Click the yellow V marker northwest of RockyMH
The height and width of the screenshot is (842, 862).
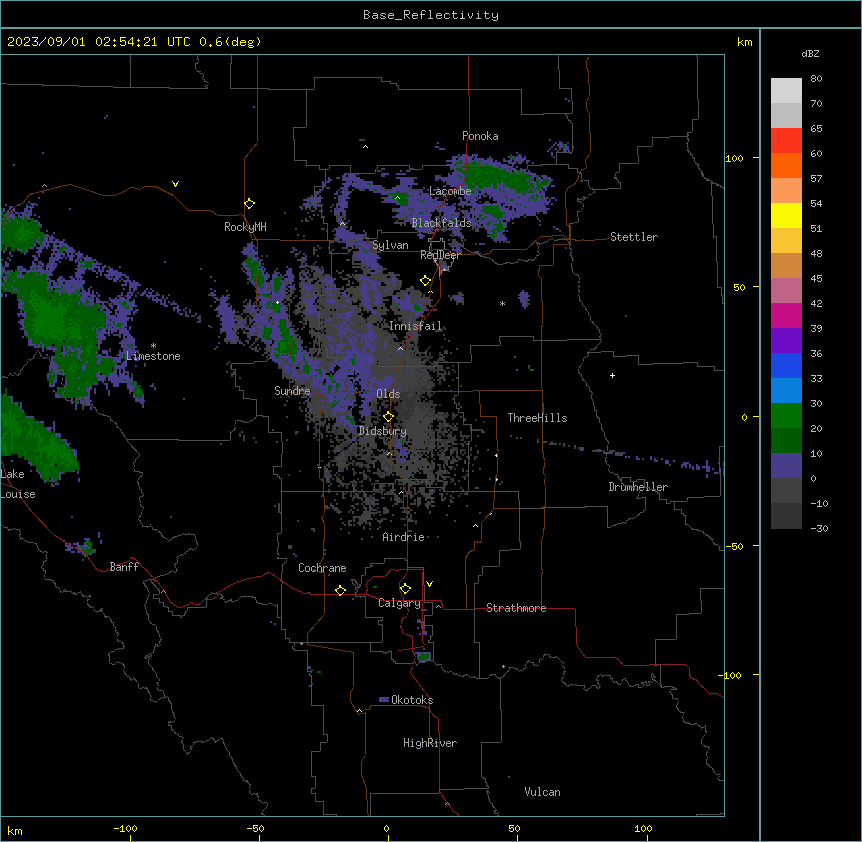(x=175, y=184)
